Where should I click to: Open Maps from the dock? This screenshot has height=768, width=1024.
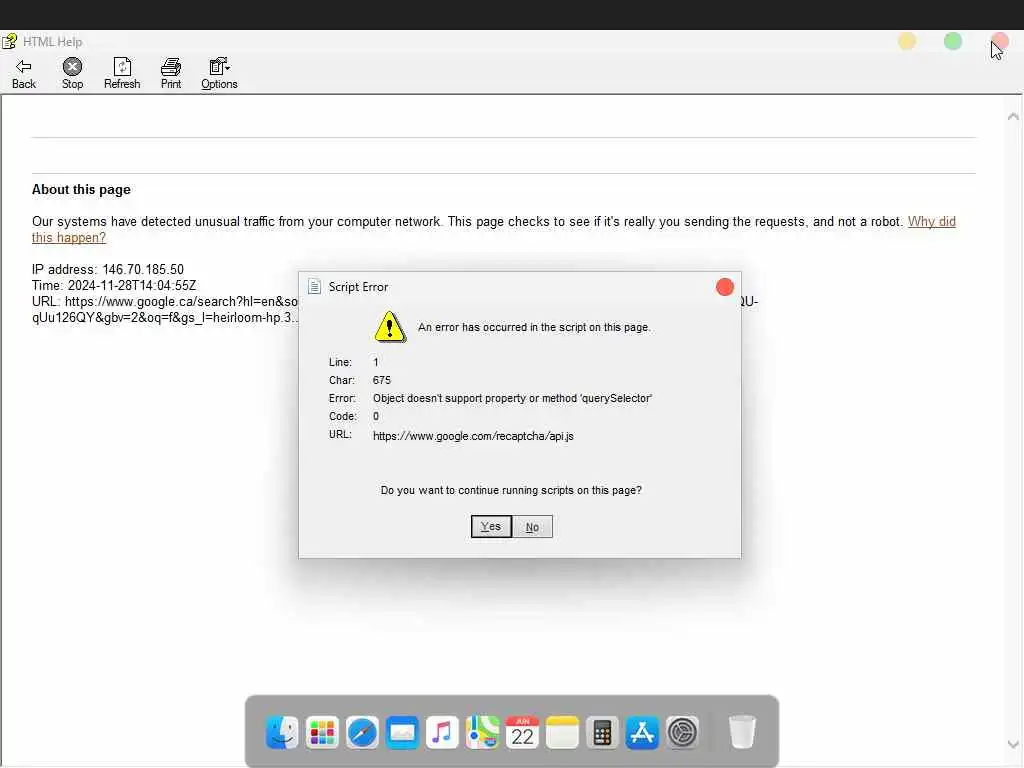point(482,732)
